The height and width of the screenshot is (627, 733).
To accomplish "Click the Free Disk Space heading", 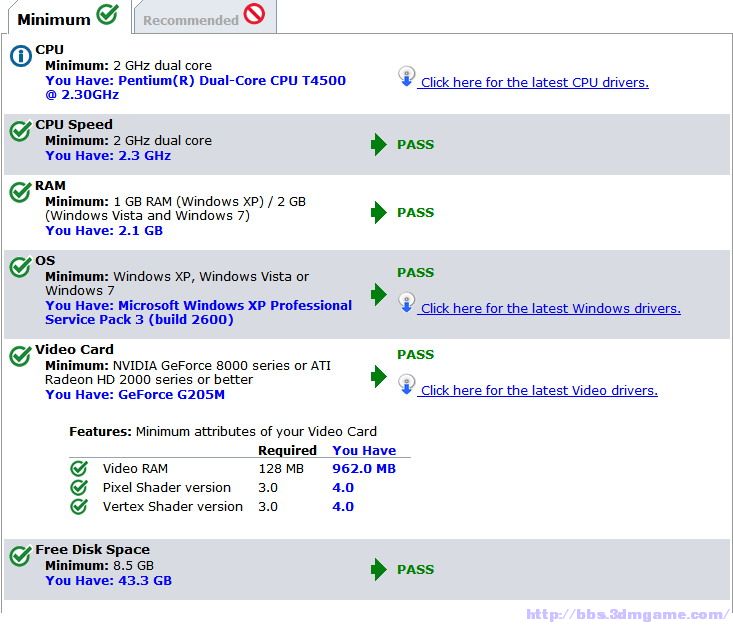I will pyautogui.click(x=93, y=549).
